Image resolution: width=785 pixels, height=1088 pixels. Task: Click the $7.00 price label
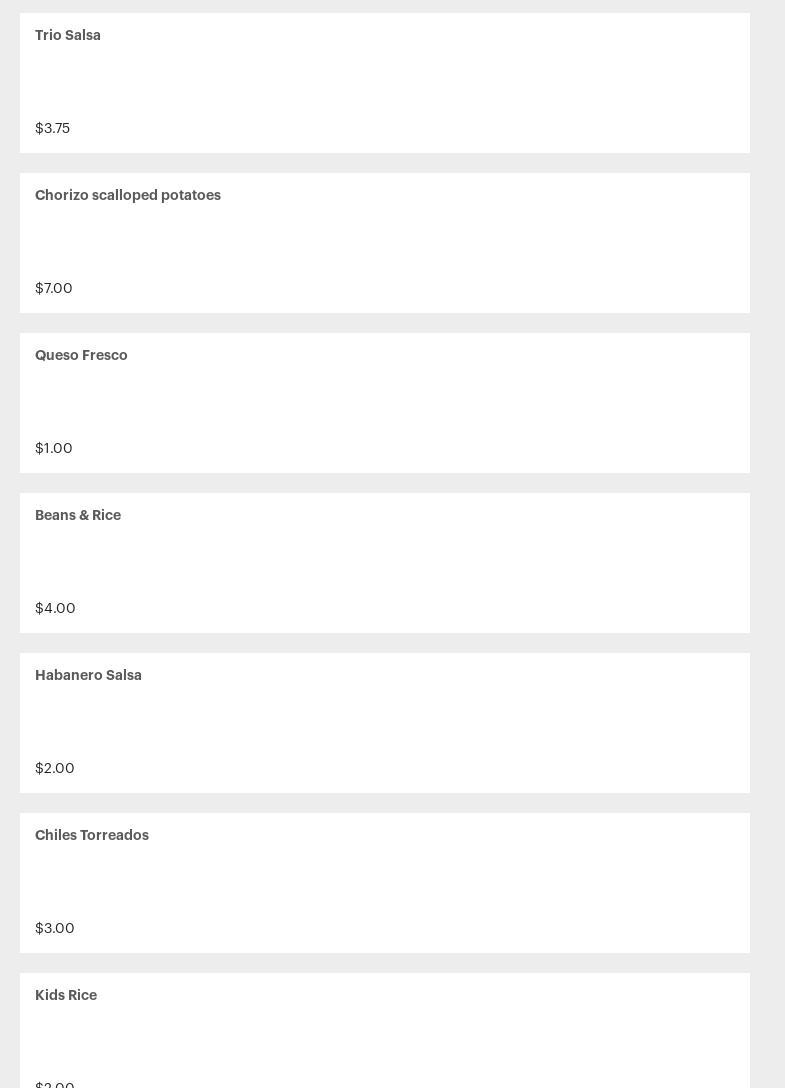54,288
